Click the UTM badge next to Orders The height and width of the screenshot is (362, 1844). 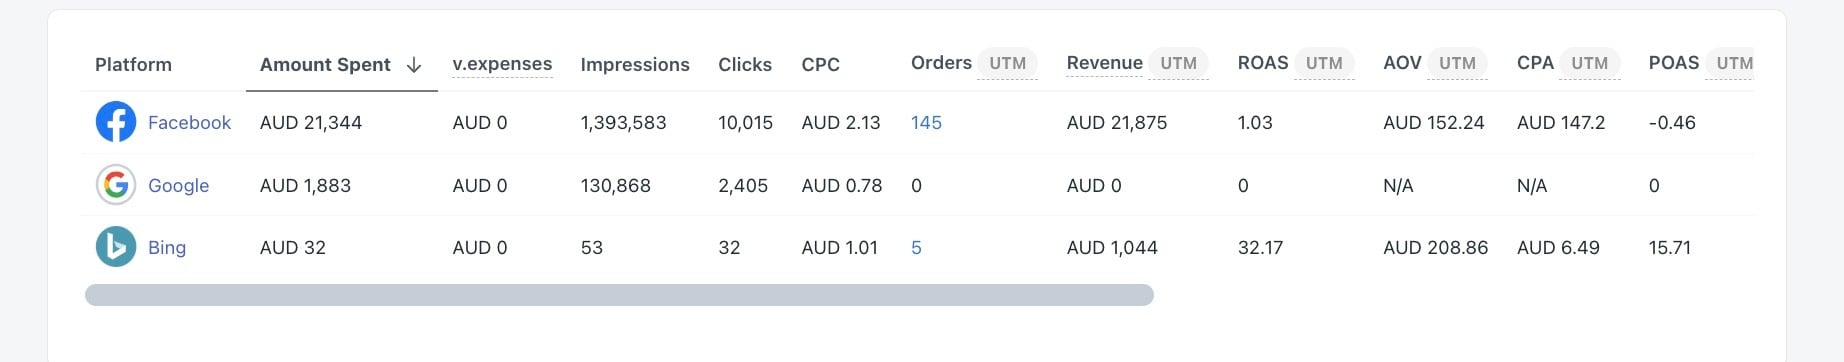(x=1007, y=63)
